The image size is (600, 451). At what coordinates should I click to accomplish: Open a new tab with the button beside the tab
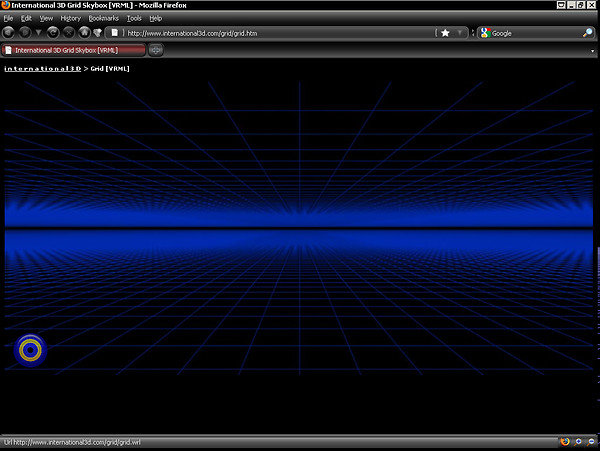pyautogui.click(x=156, y=50)
